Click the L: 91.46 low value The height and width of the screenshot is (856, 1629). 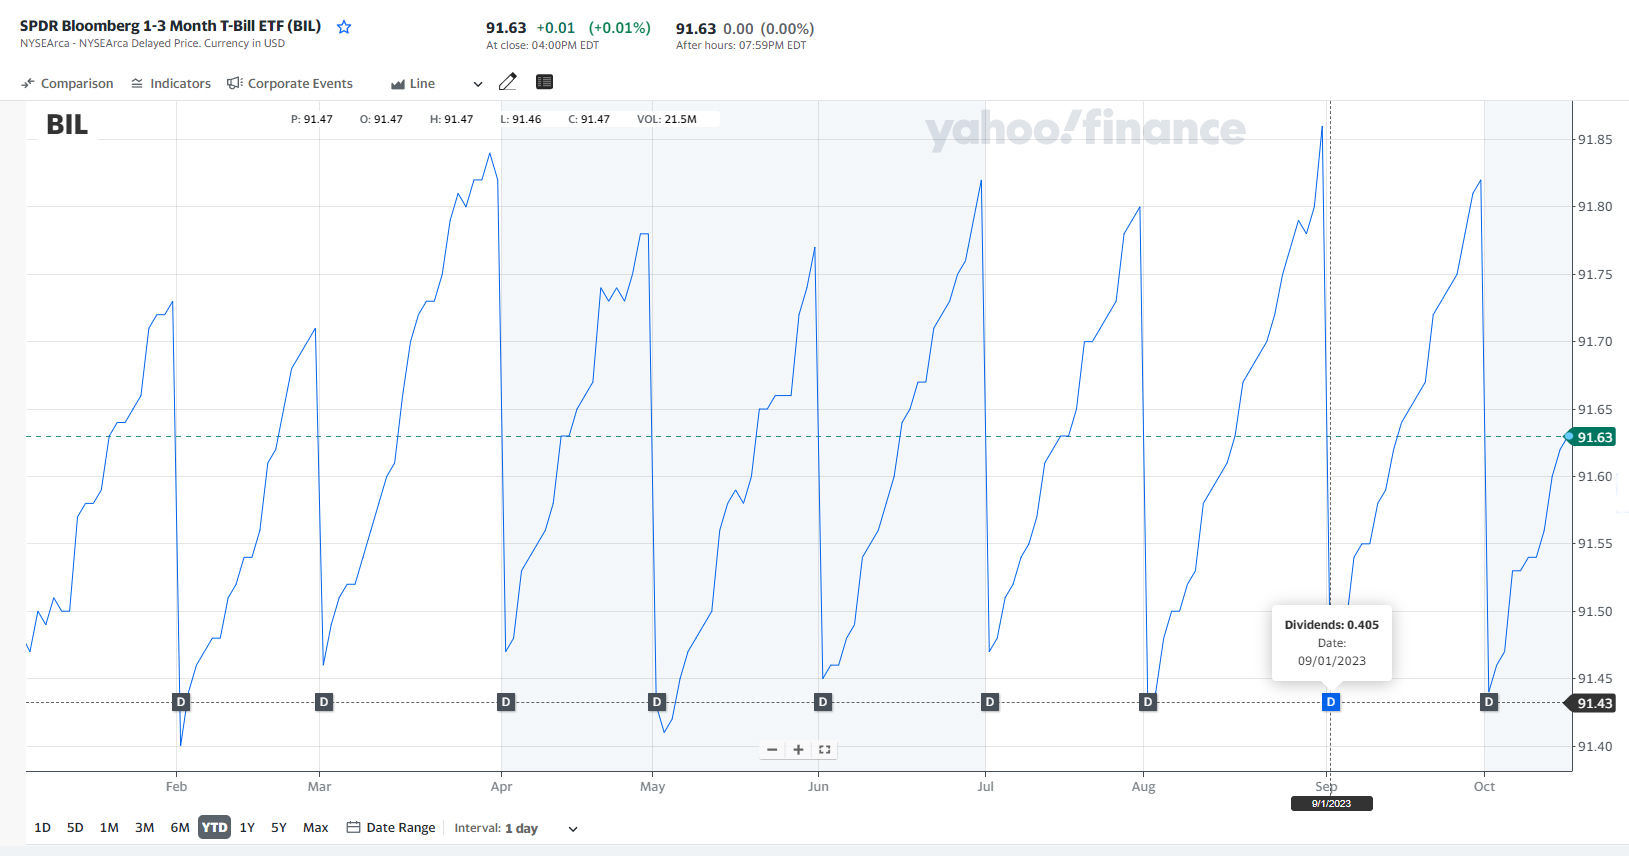coord(520,119)
